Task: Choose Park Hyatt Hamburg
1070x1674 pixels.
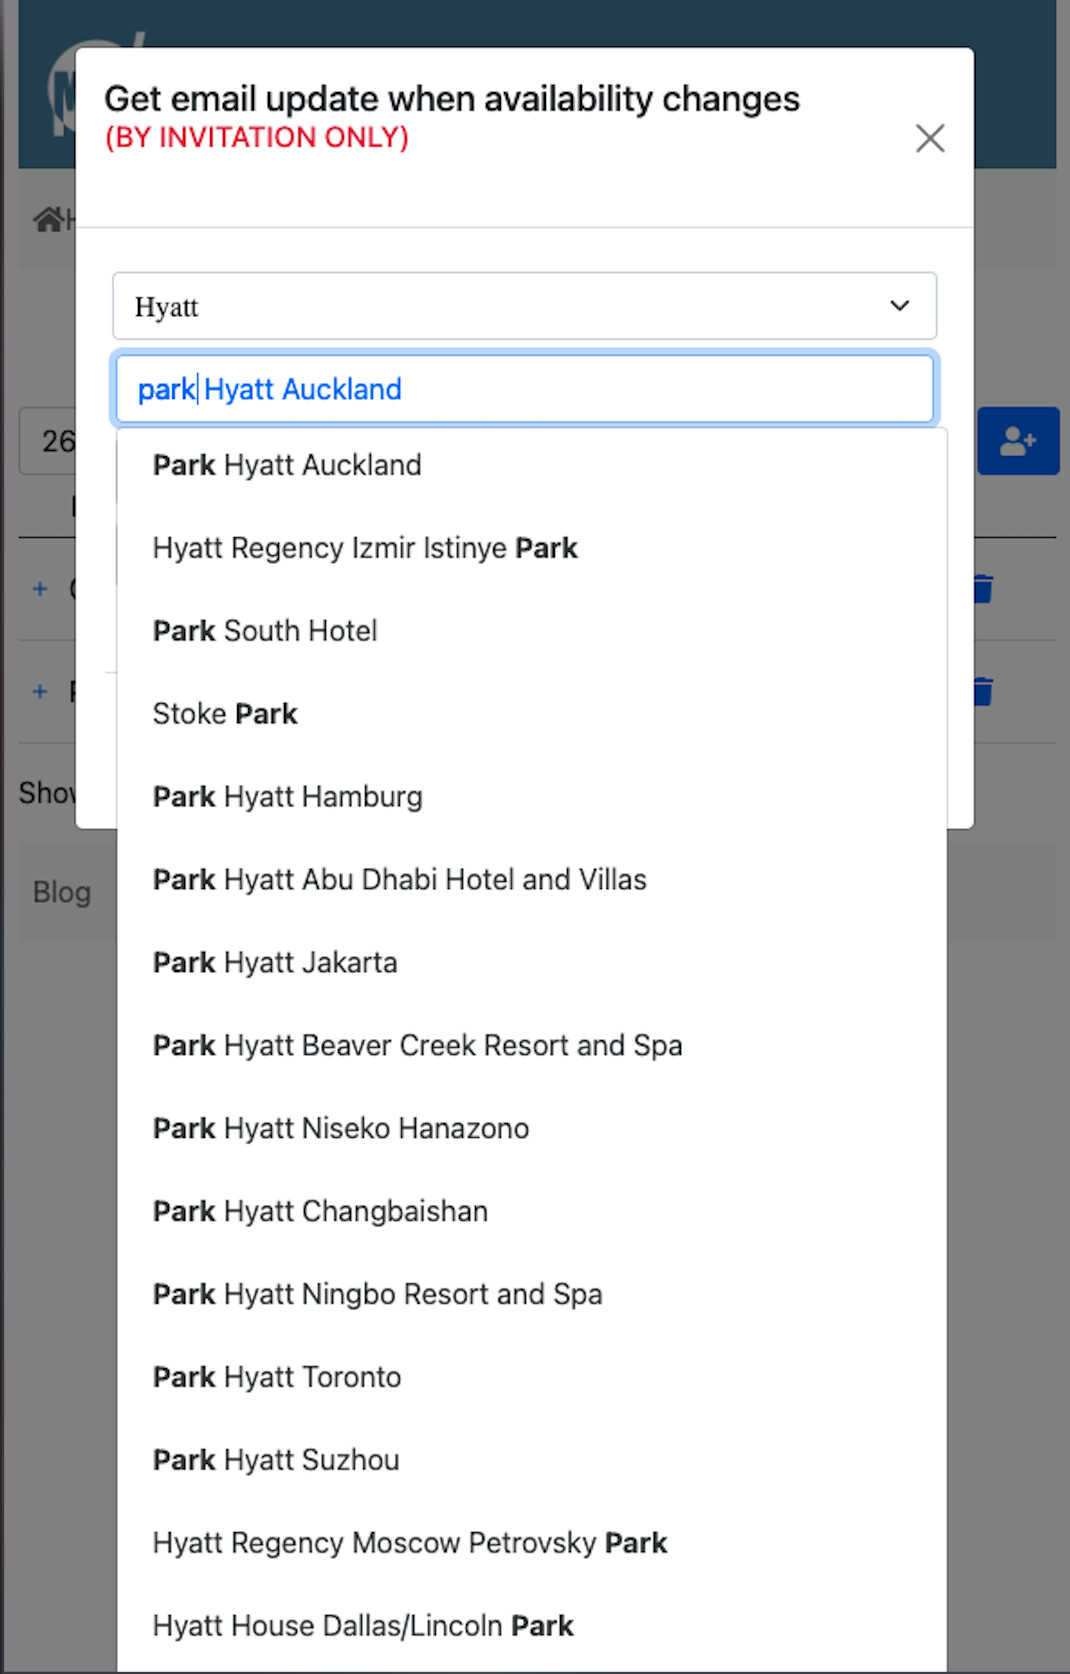Action: coord(531,797)
